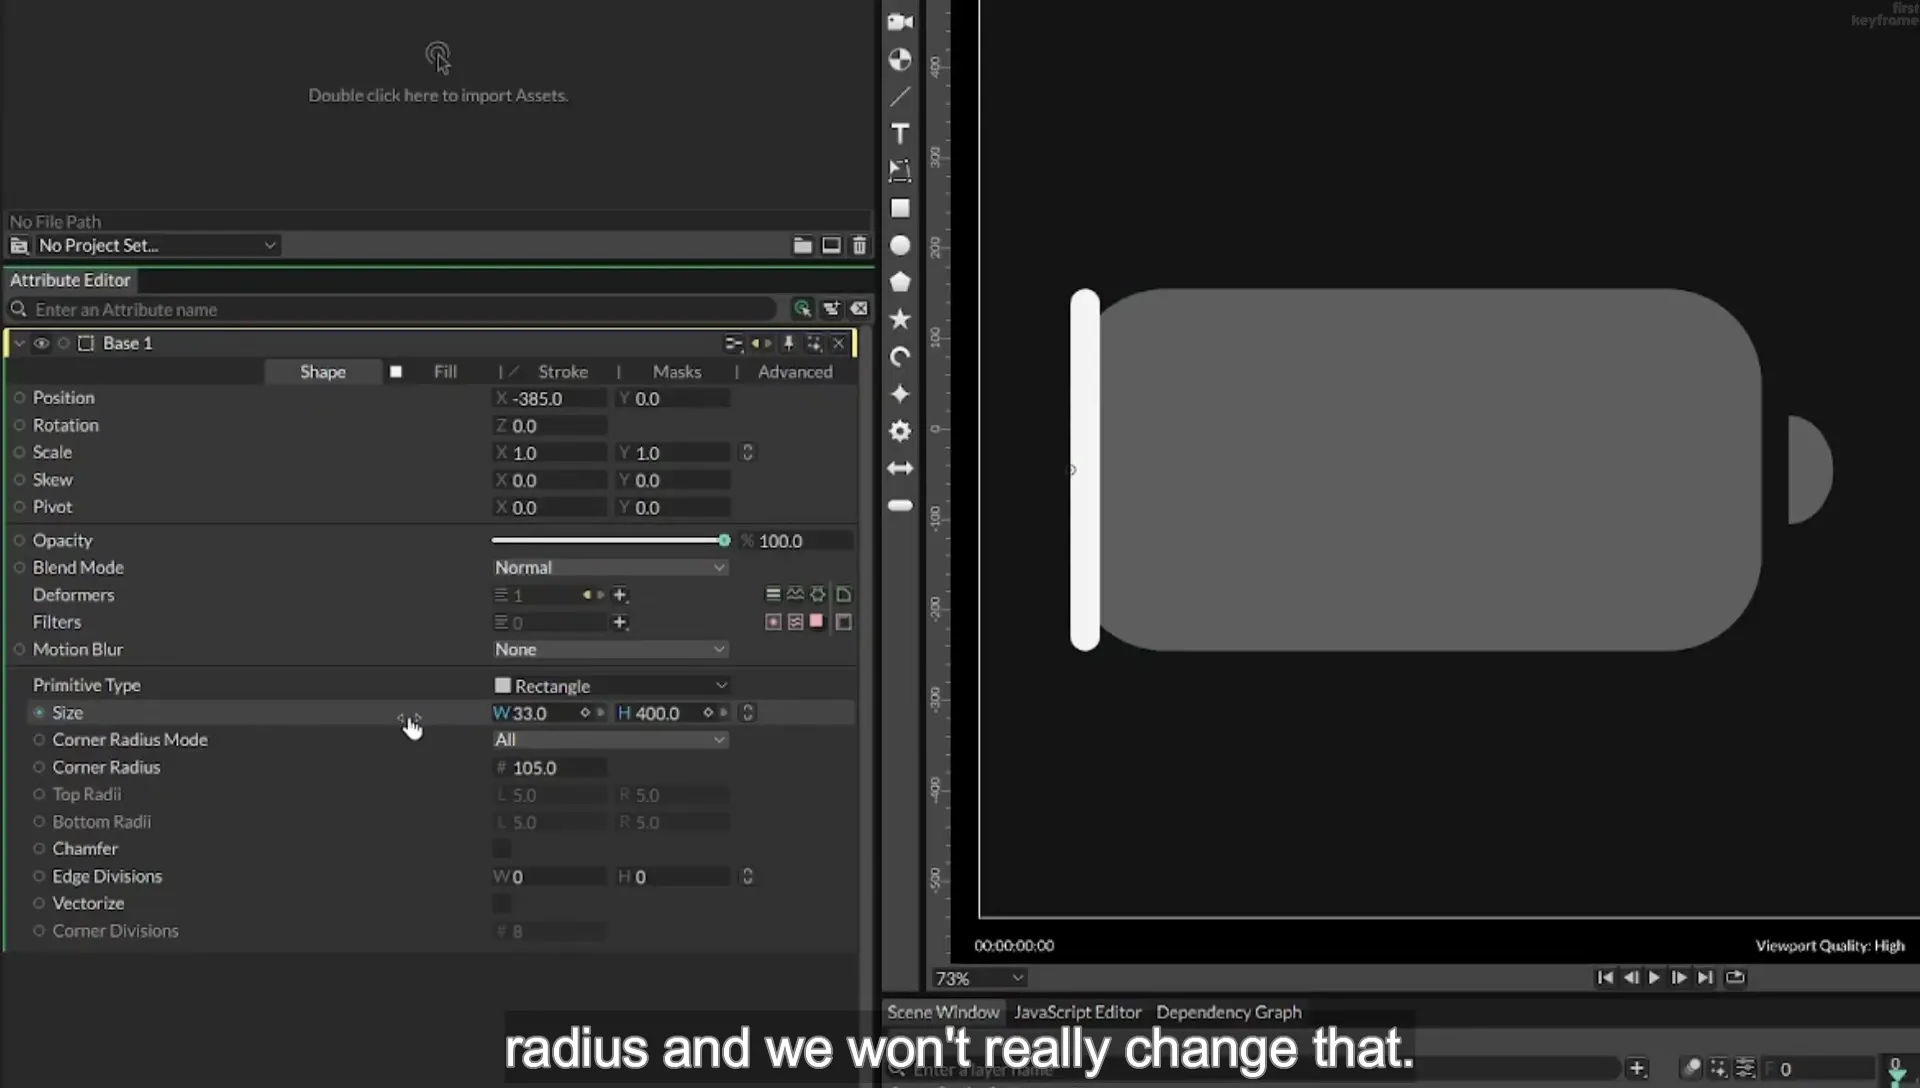
Task: Click the trash icon in Assets panel
Action: pyautogui.click(x=859, y=245)
